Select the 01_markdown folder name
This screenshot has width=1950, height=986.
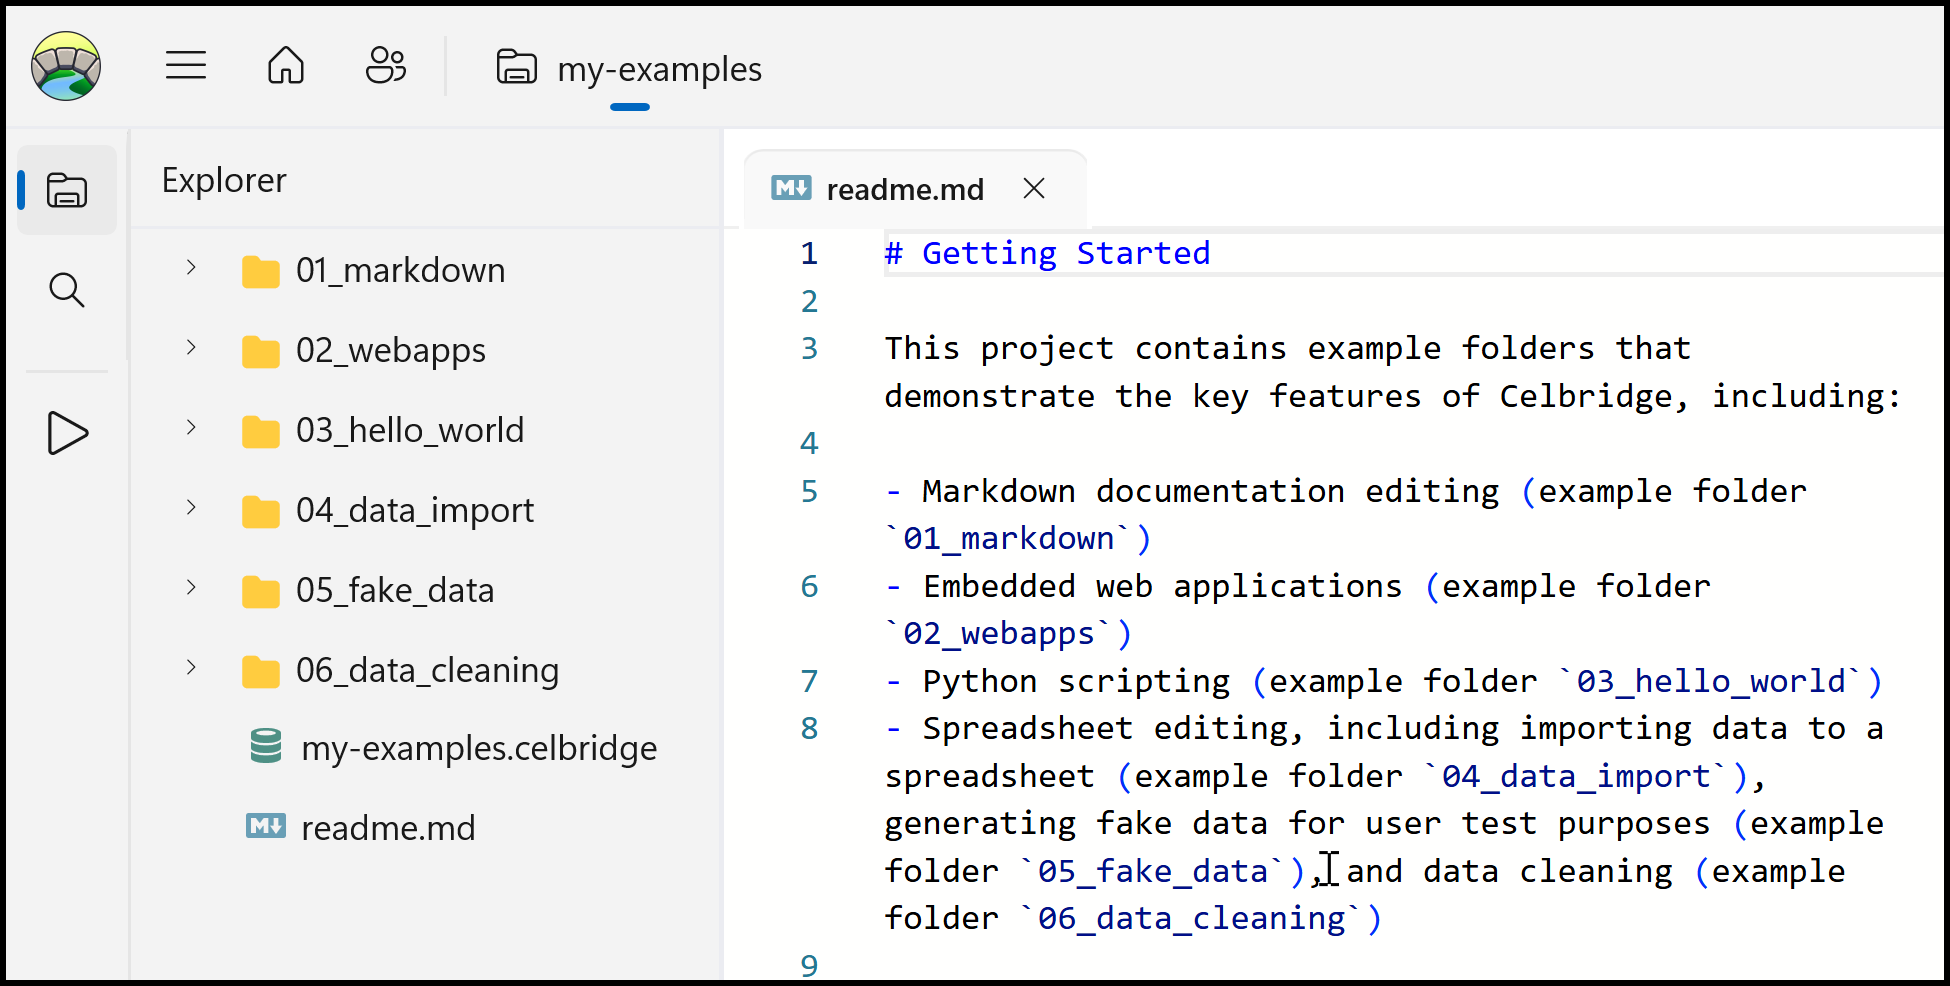tap(401, 271)
